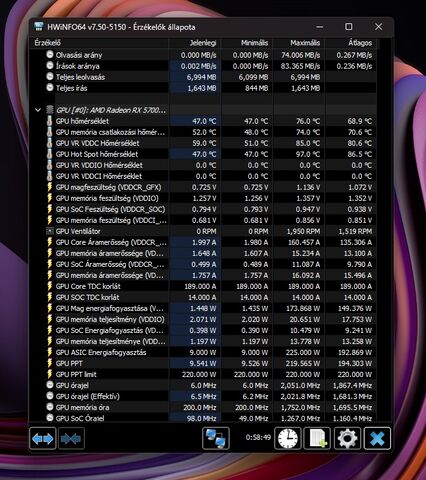Select the GPU hőmérséklet row label

click(82, 121)
